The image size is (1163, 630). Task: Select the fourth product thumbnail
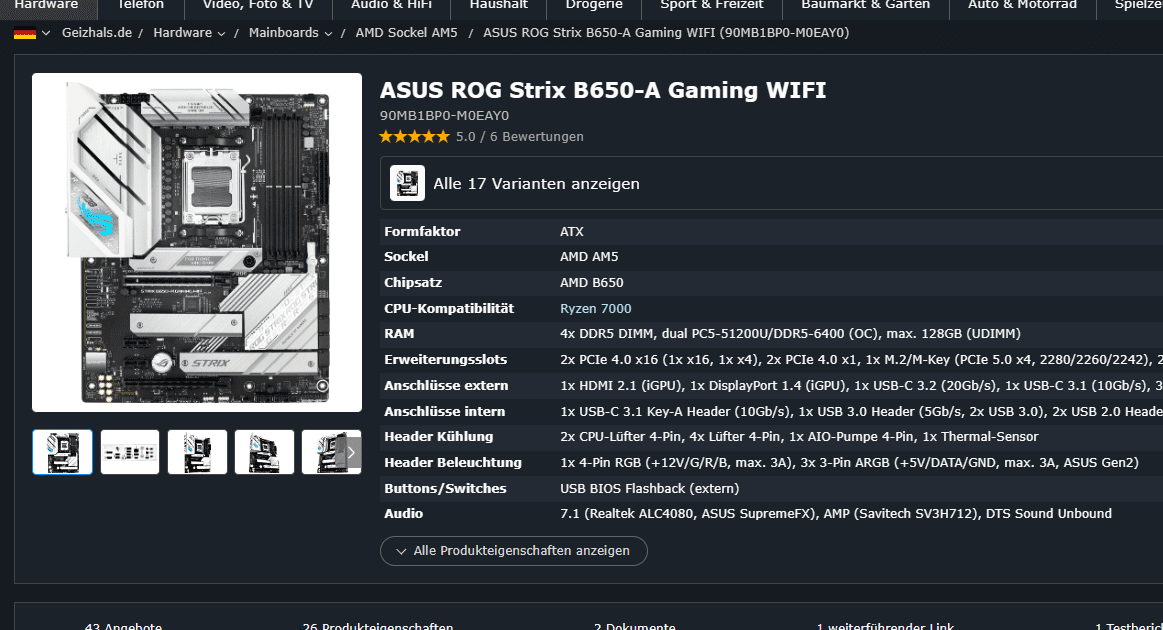(x=264, y=452)
